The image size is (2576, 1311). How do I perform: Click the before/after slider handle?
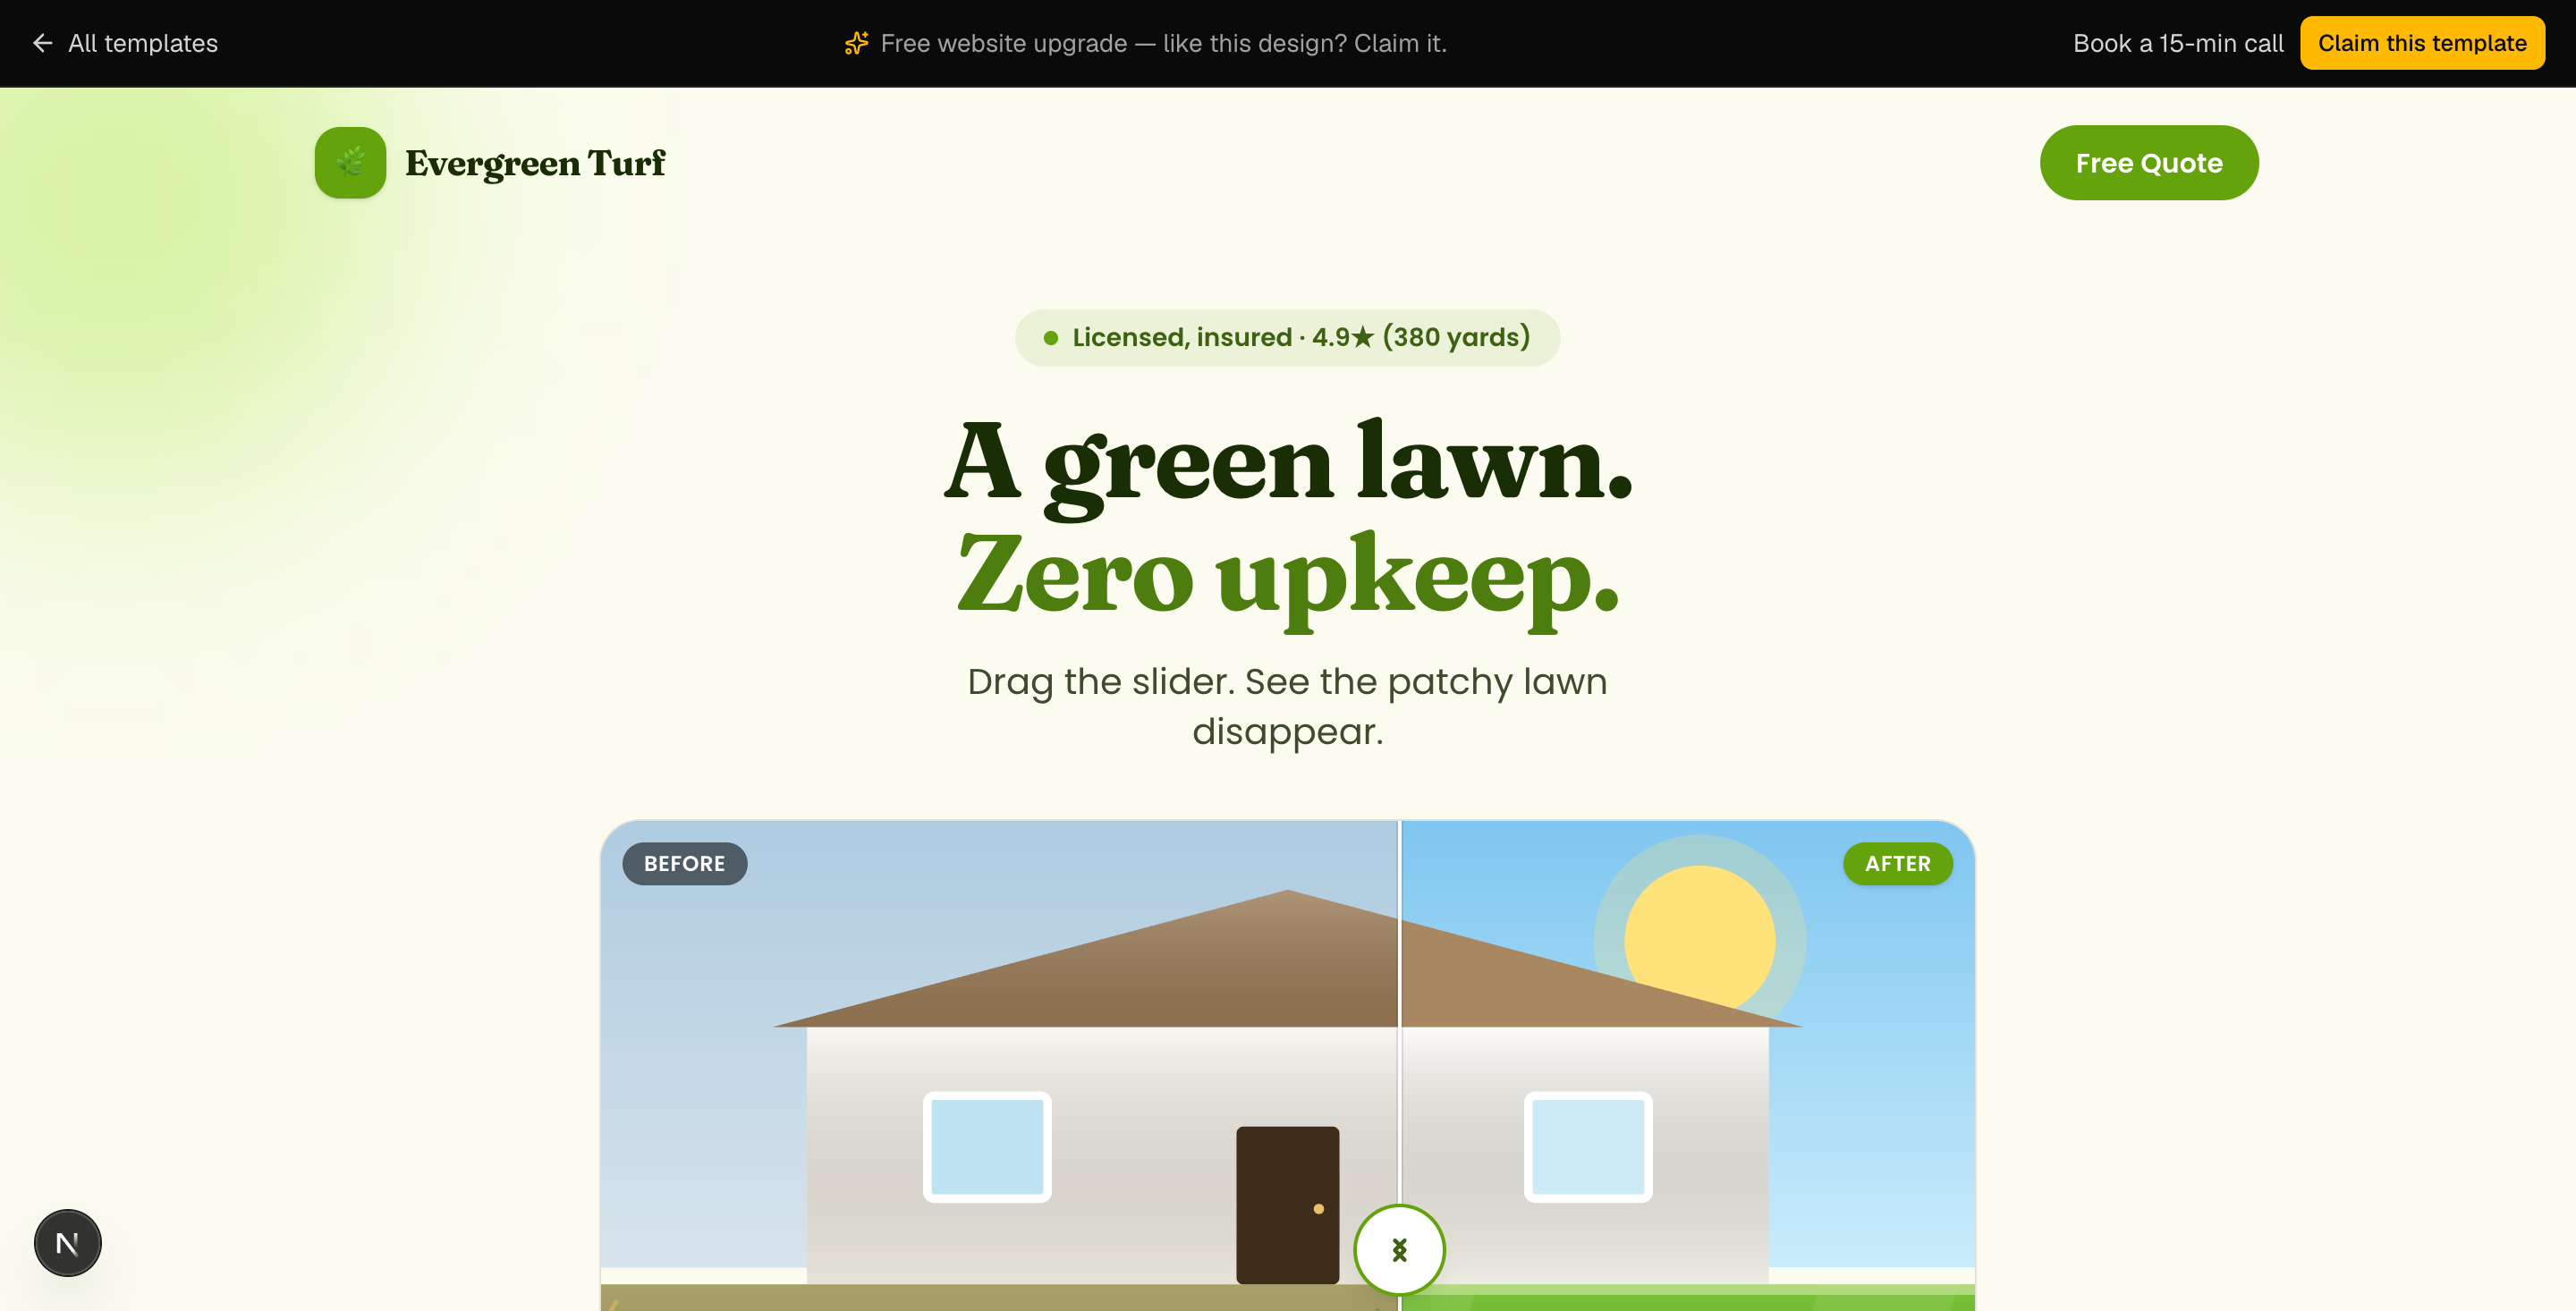coord(1399,1250)
